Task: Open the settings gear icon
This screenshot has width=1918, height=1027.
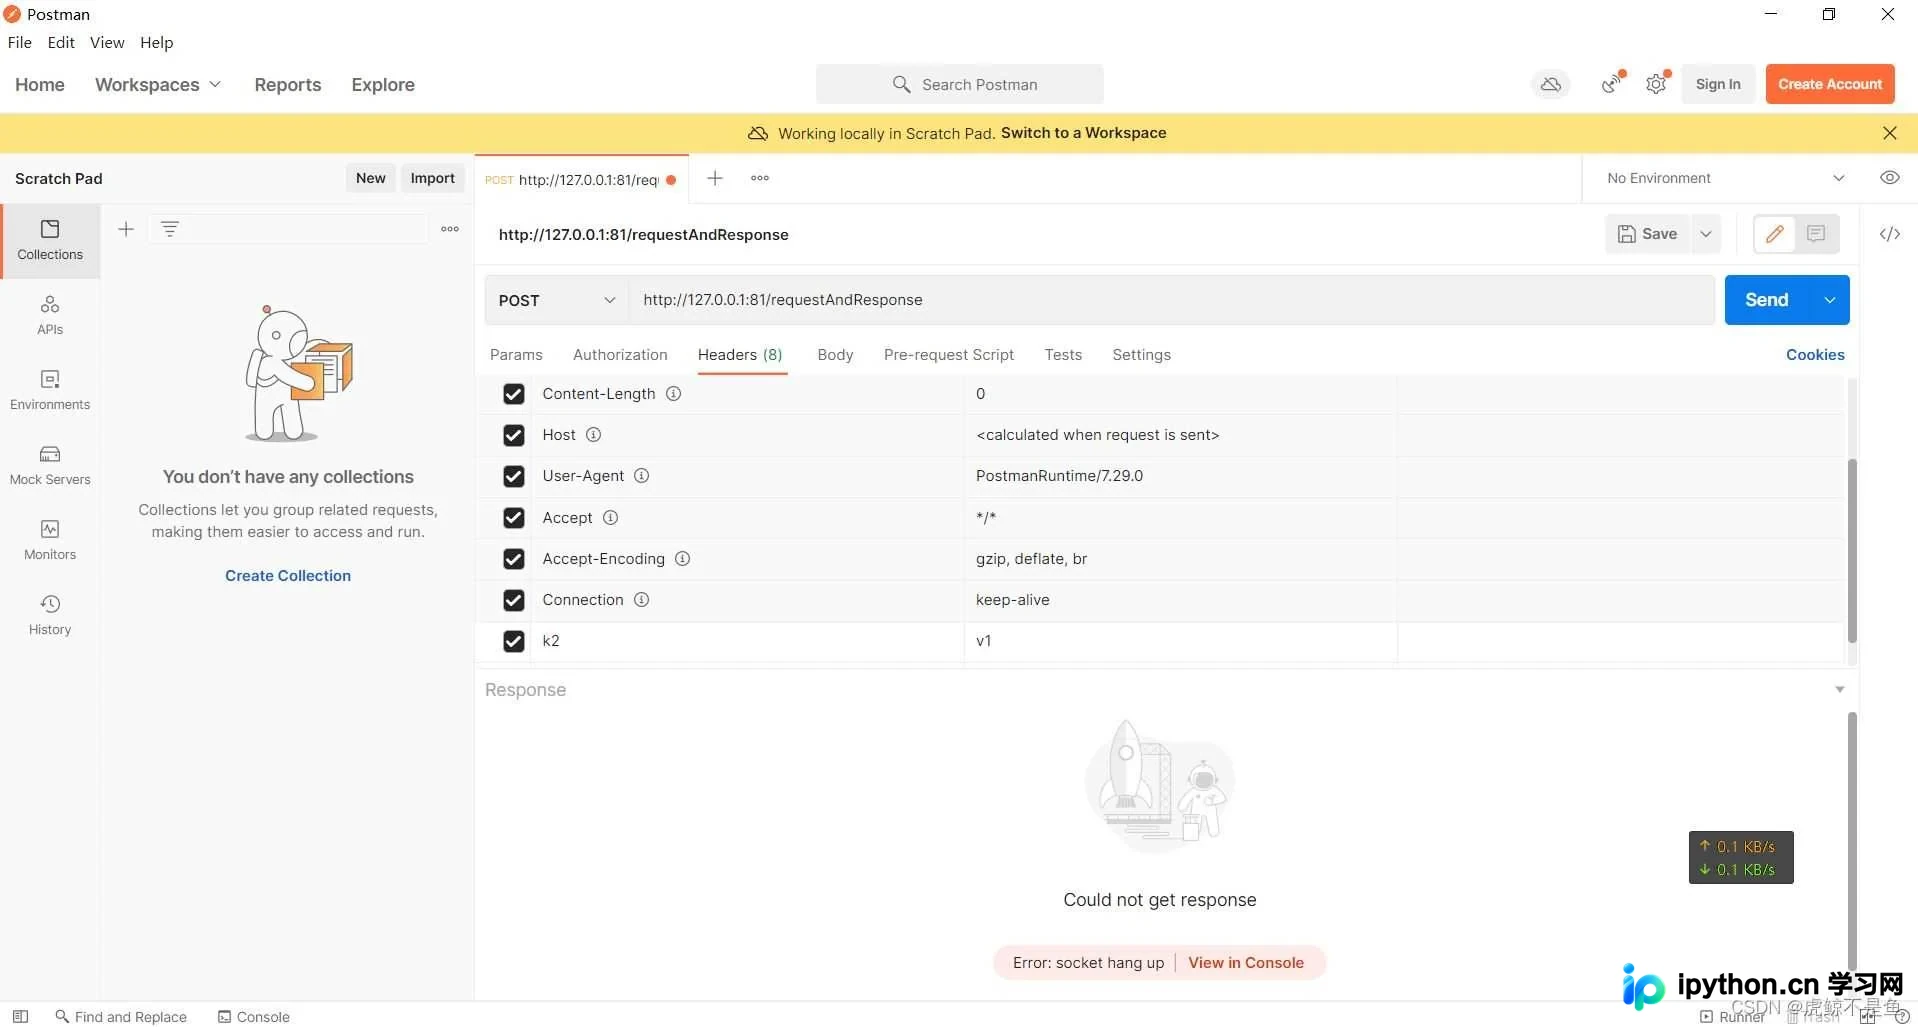Action: (1657, 84)
